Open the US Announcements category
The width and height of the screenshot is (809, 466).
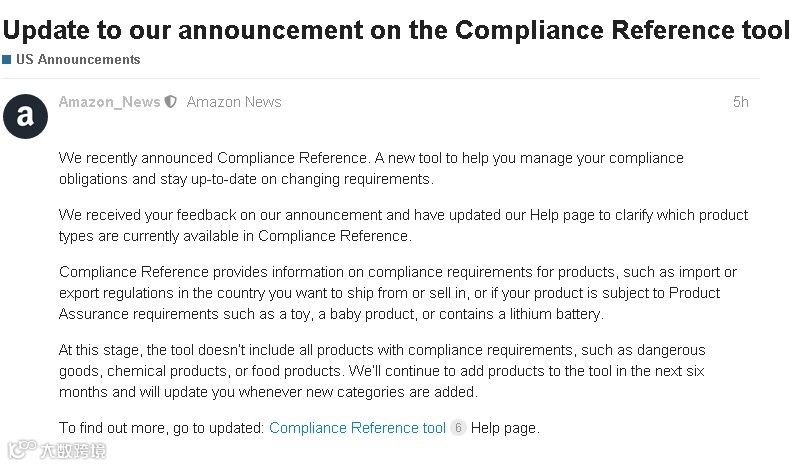(78, 60)
